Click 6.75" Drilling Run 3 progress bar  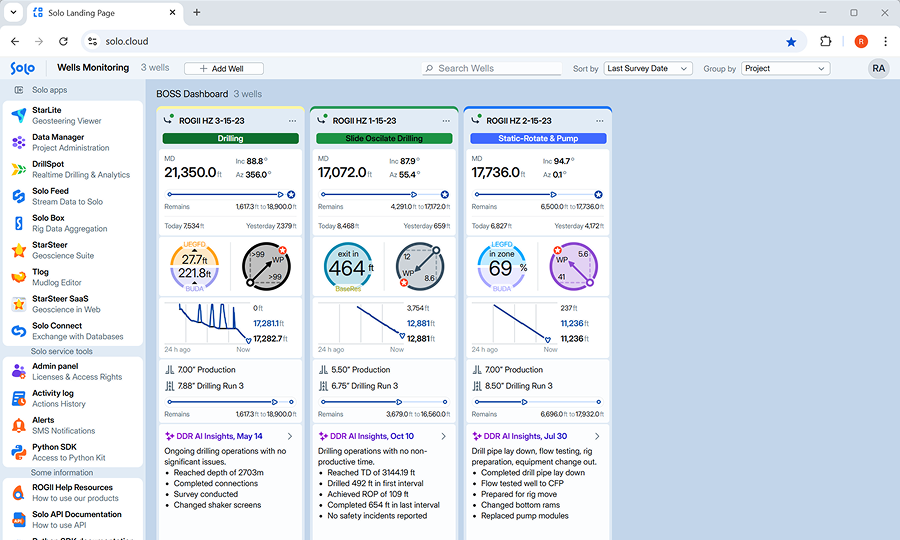pyautogui.click(x=384, y=402)
